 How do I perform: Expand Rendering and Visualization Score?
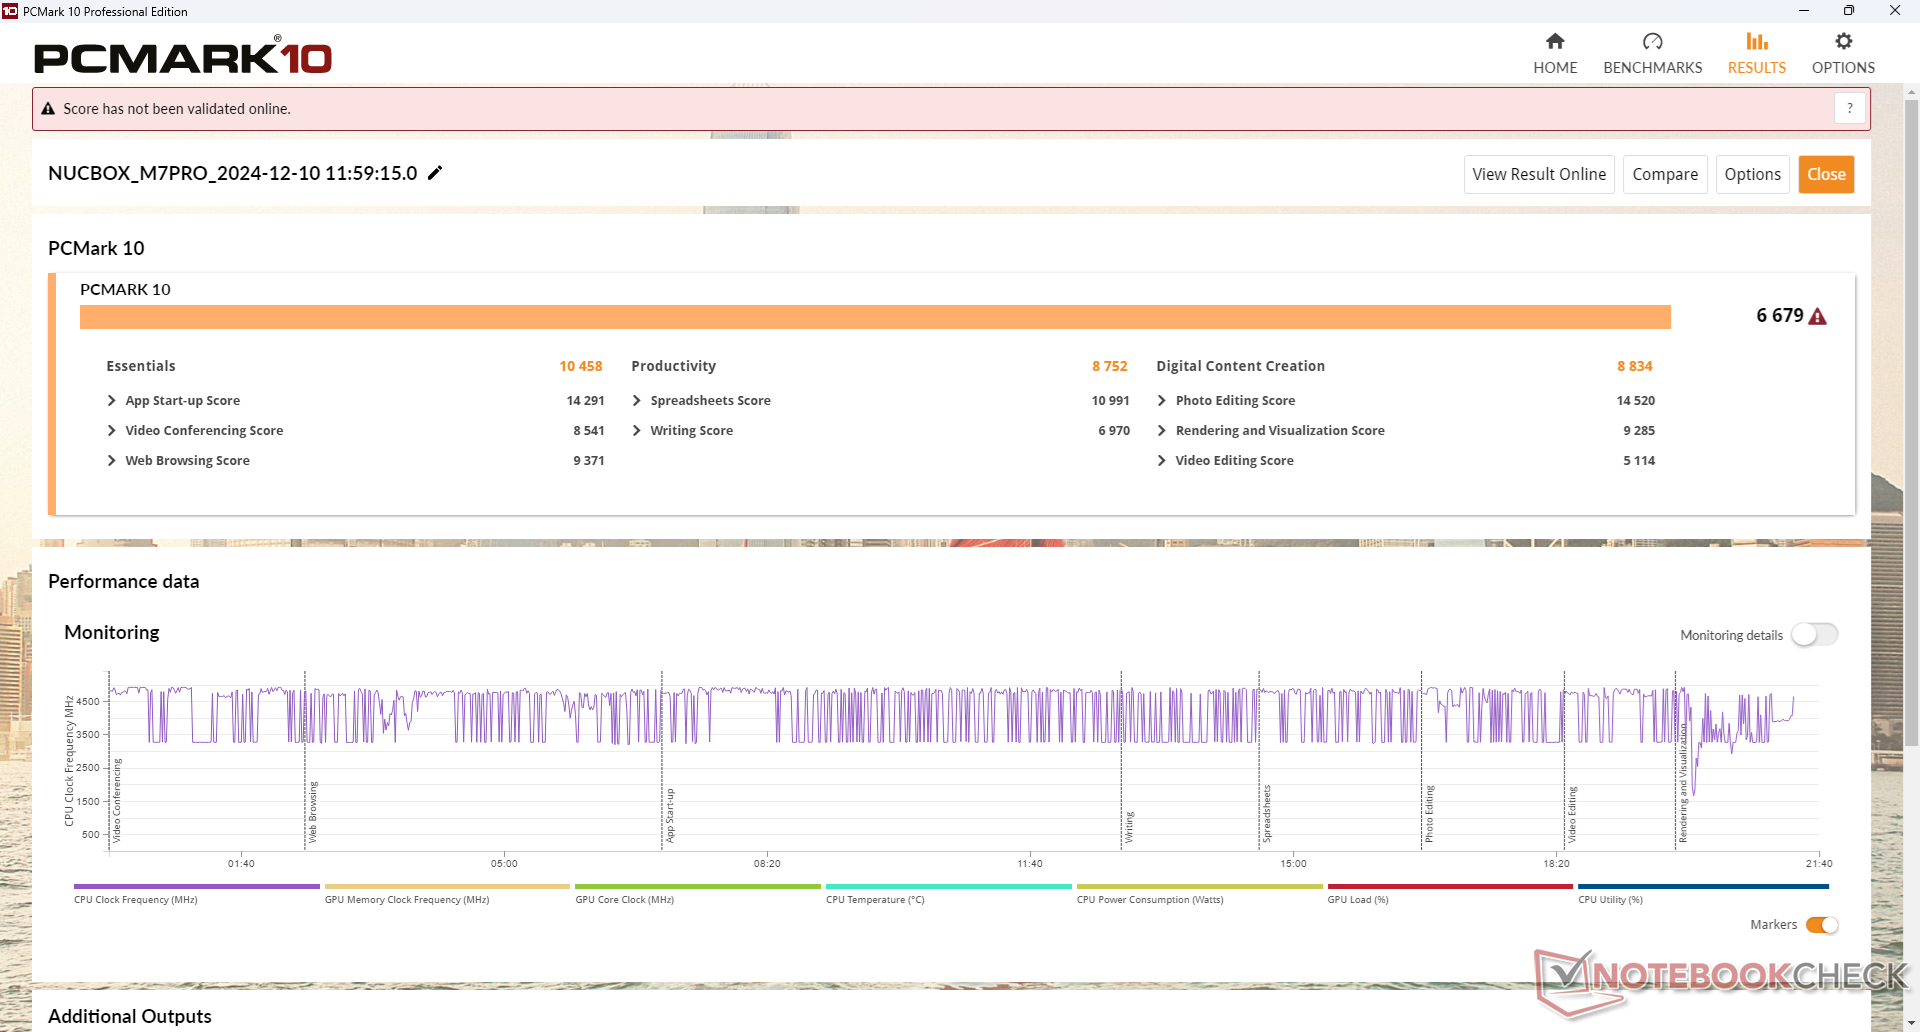click(1161, 430)
